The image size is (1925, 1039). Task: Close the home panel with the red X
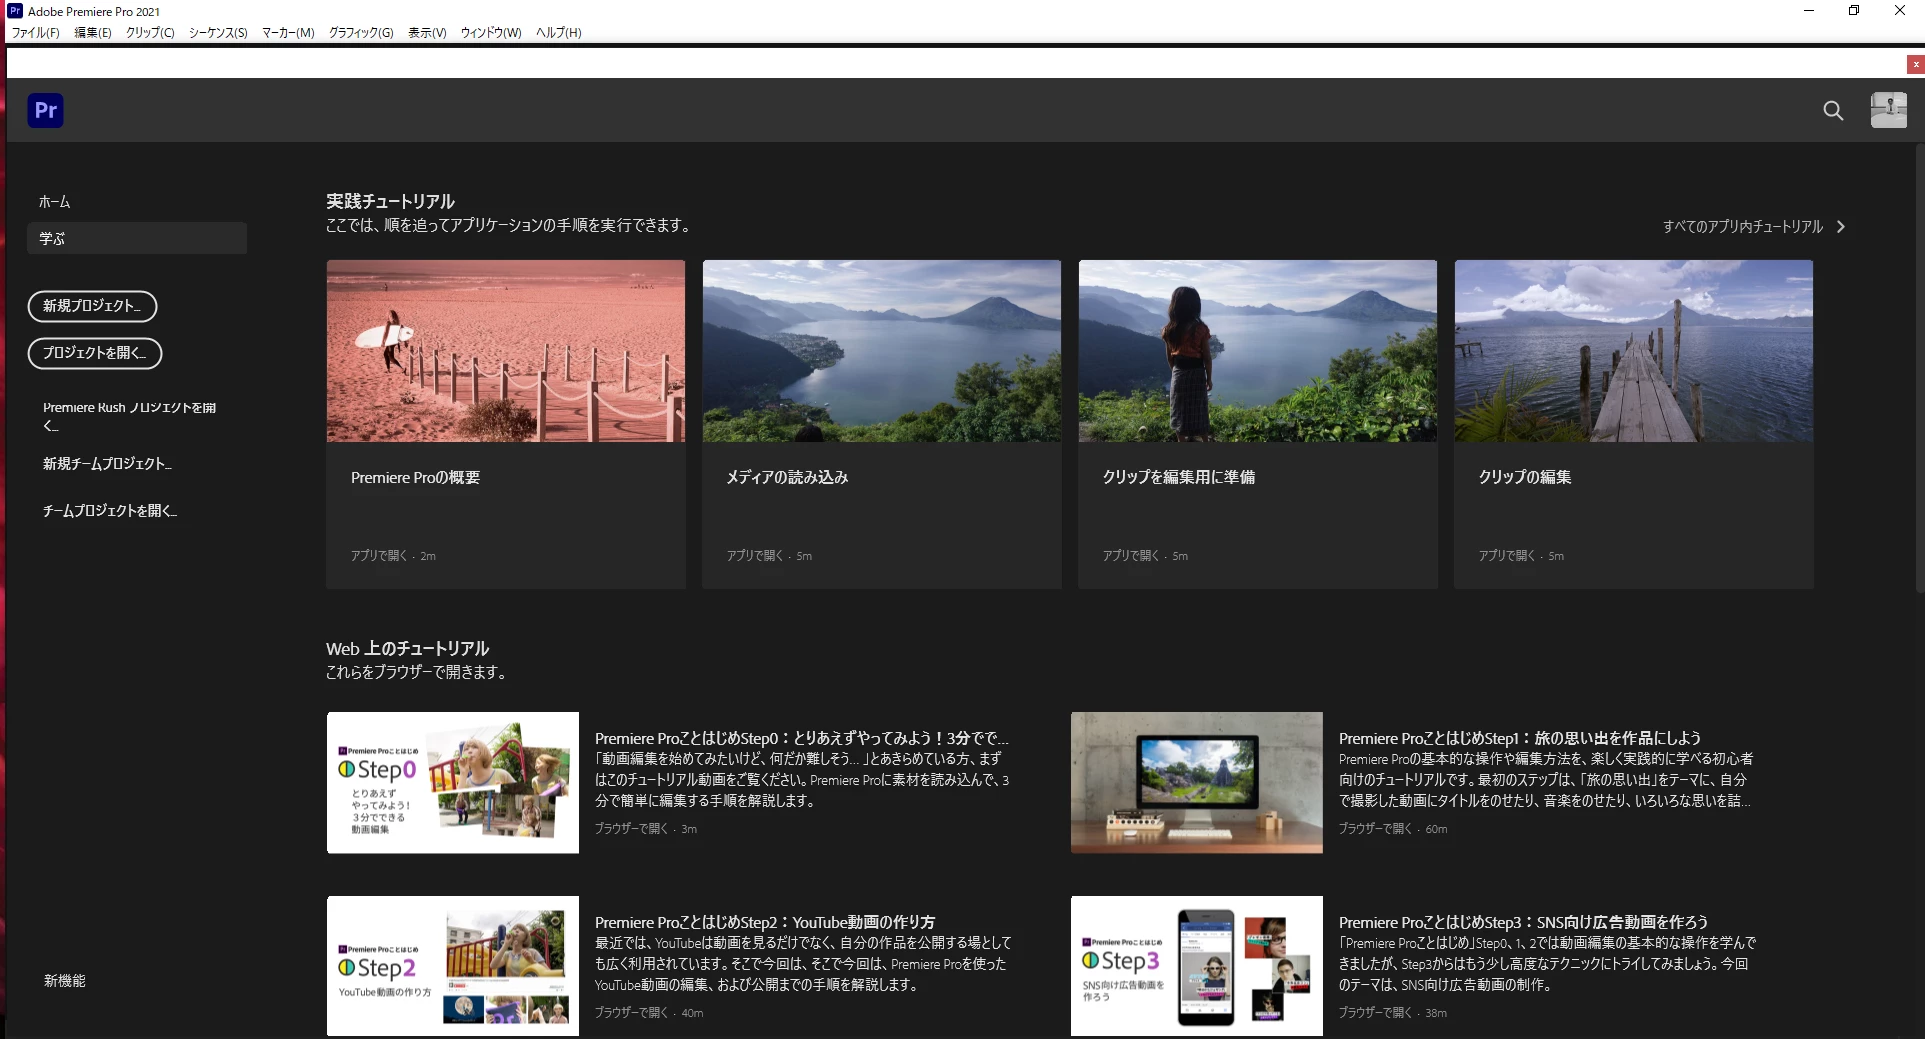pos(1915,65)
